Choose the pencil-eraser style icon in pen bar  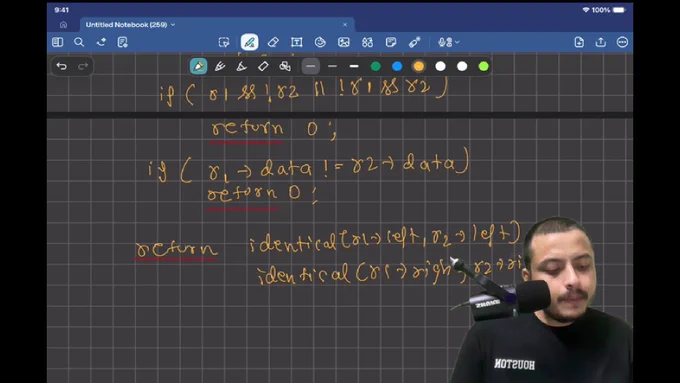click(x=263, y=66)
